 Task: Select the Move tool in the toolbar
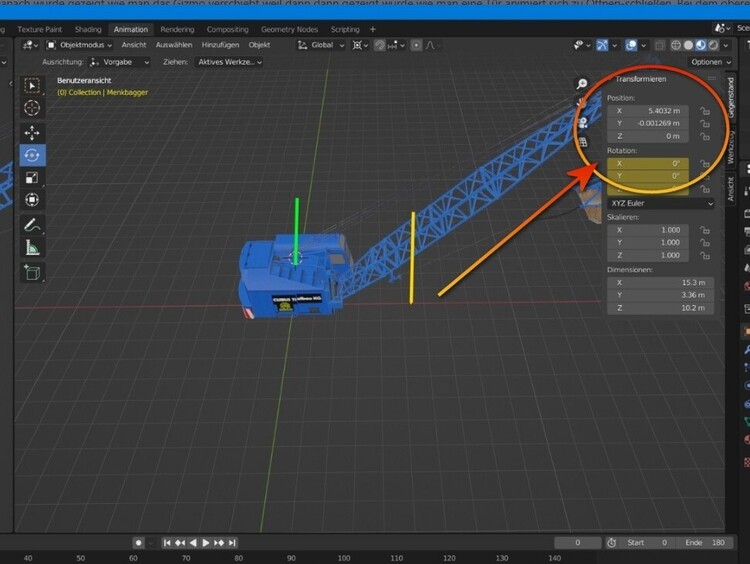pyautogui.click(x=32, y=132)
